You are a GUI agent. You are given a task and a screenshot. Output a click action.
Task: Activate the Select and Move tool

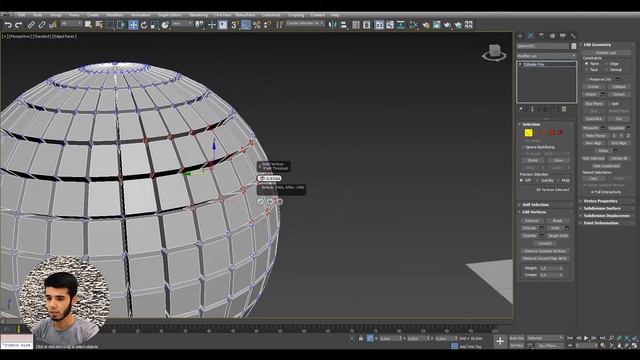pyautogui.click(x=133, y=25)
